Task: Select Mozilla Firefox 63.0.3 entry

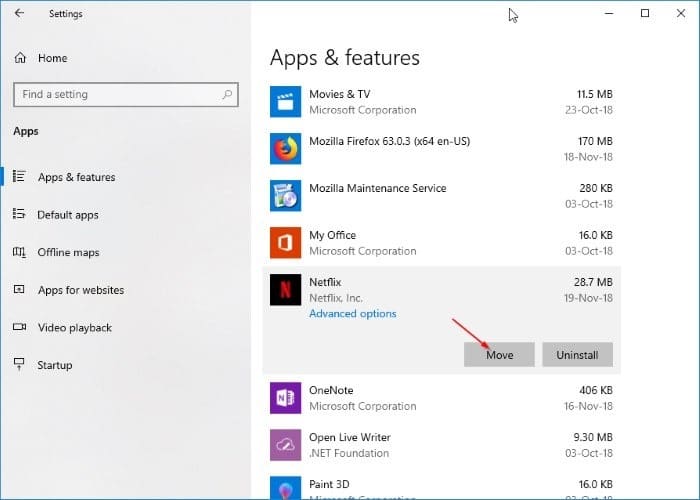Action: 442,149
